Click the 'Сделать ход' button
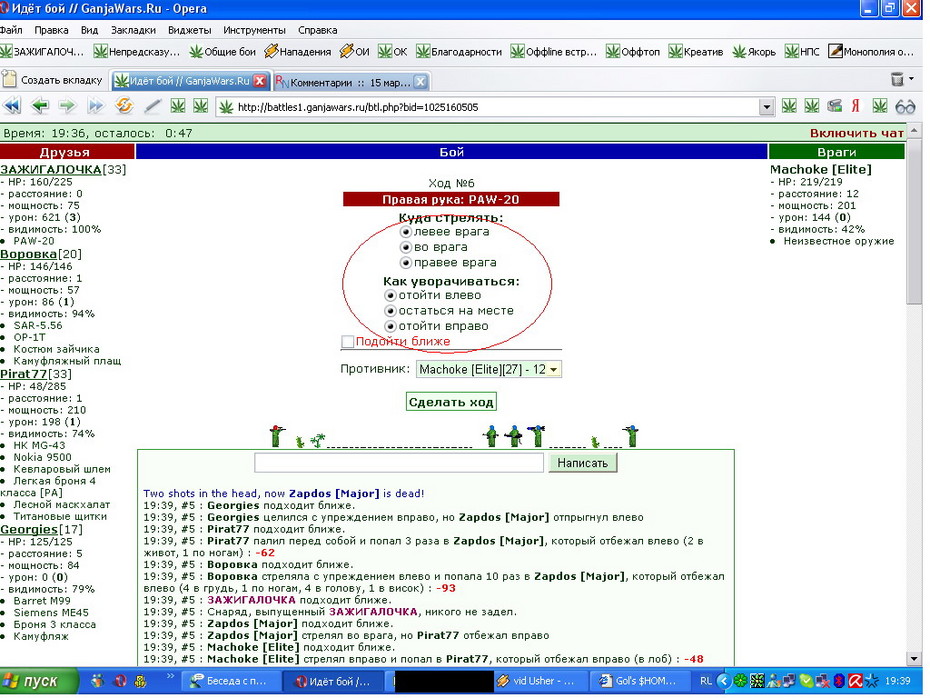 point(451,402)
